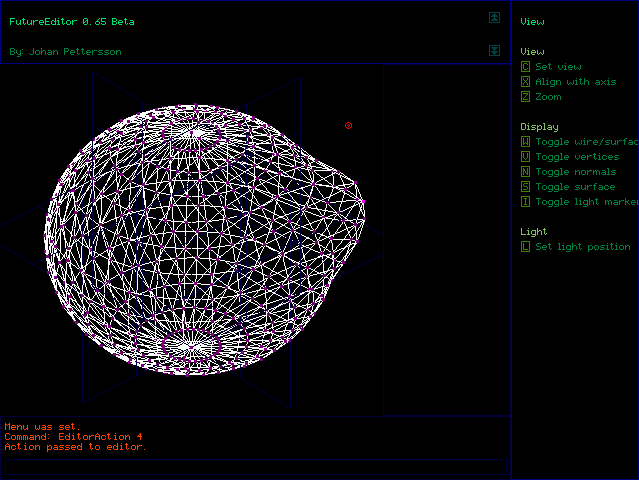639x480 pixels.
Task: Toggle light marker visibility
Action: point(585,202)
